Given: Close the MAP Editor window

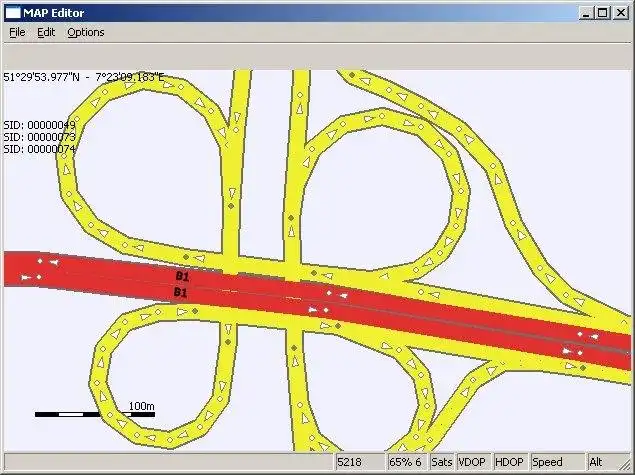Looking at the screenshot, I should pos(620,13).
